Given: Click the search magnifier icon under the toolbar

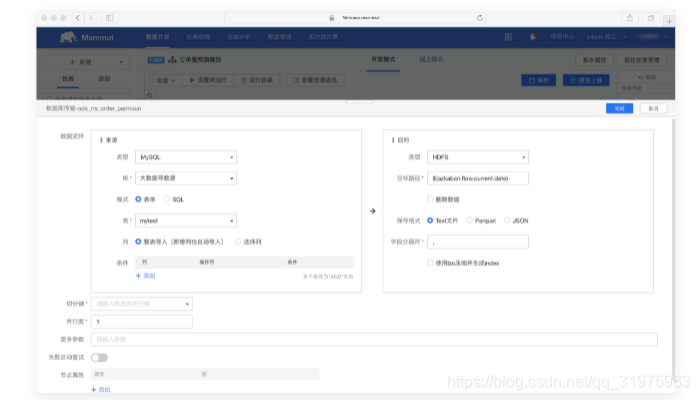Looking at the screenshot, I should coord(150,95).
